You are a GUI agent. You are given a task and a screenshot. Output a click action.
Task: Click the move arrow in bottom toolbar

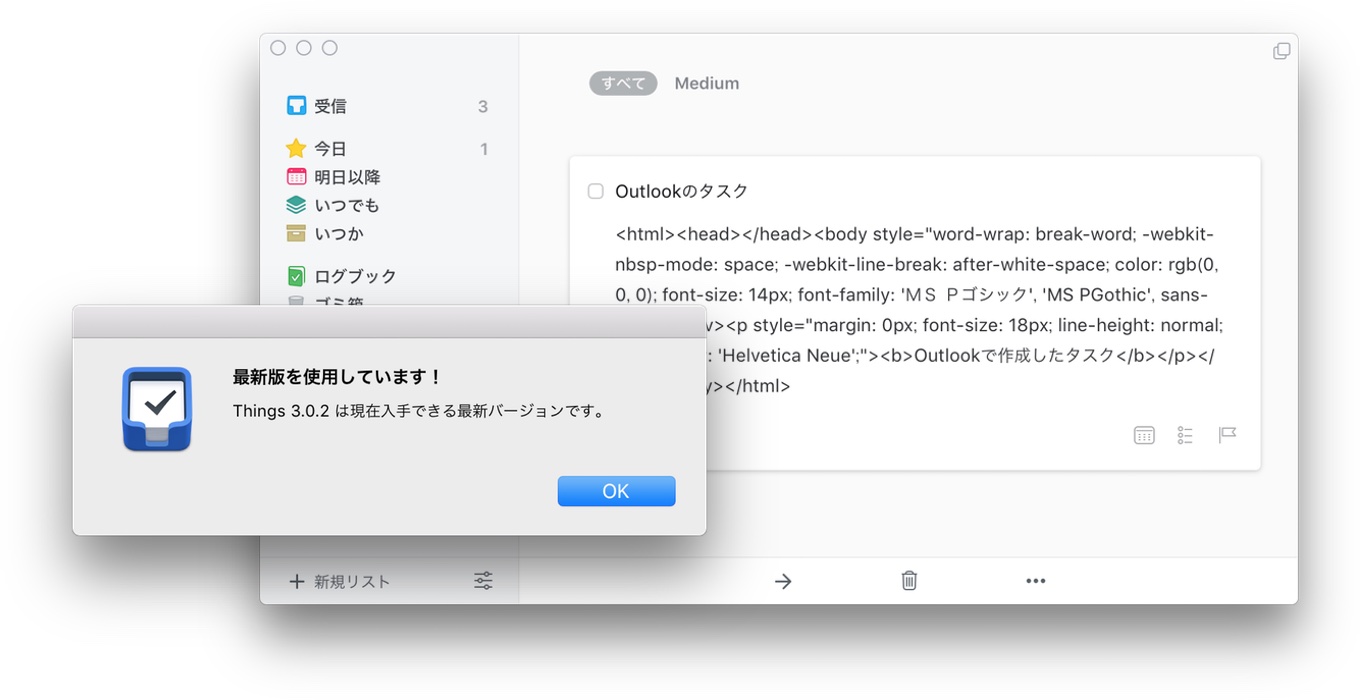pyautogui.click(x=783, y=581)
